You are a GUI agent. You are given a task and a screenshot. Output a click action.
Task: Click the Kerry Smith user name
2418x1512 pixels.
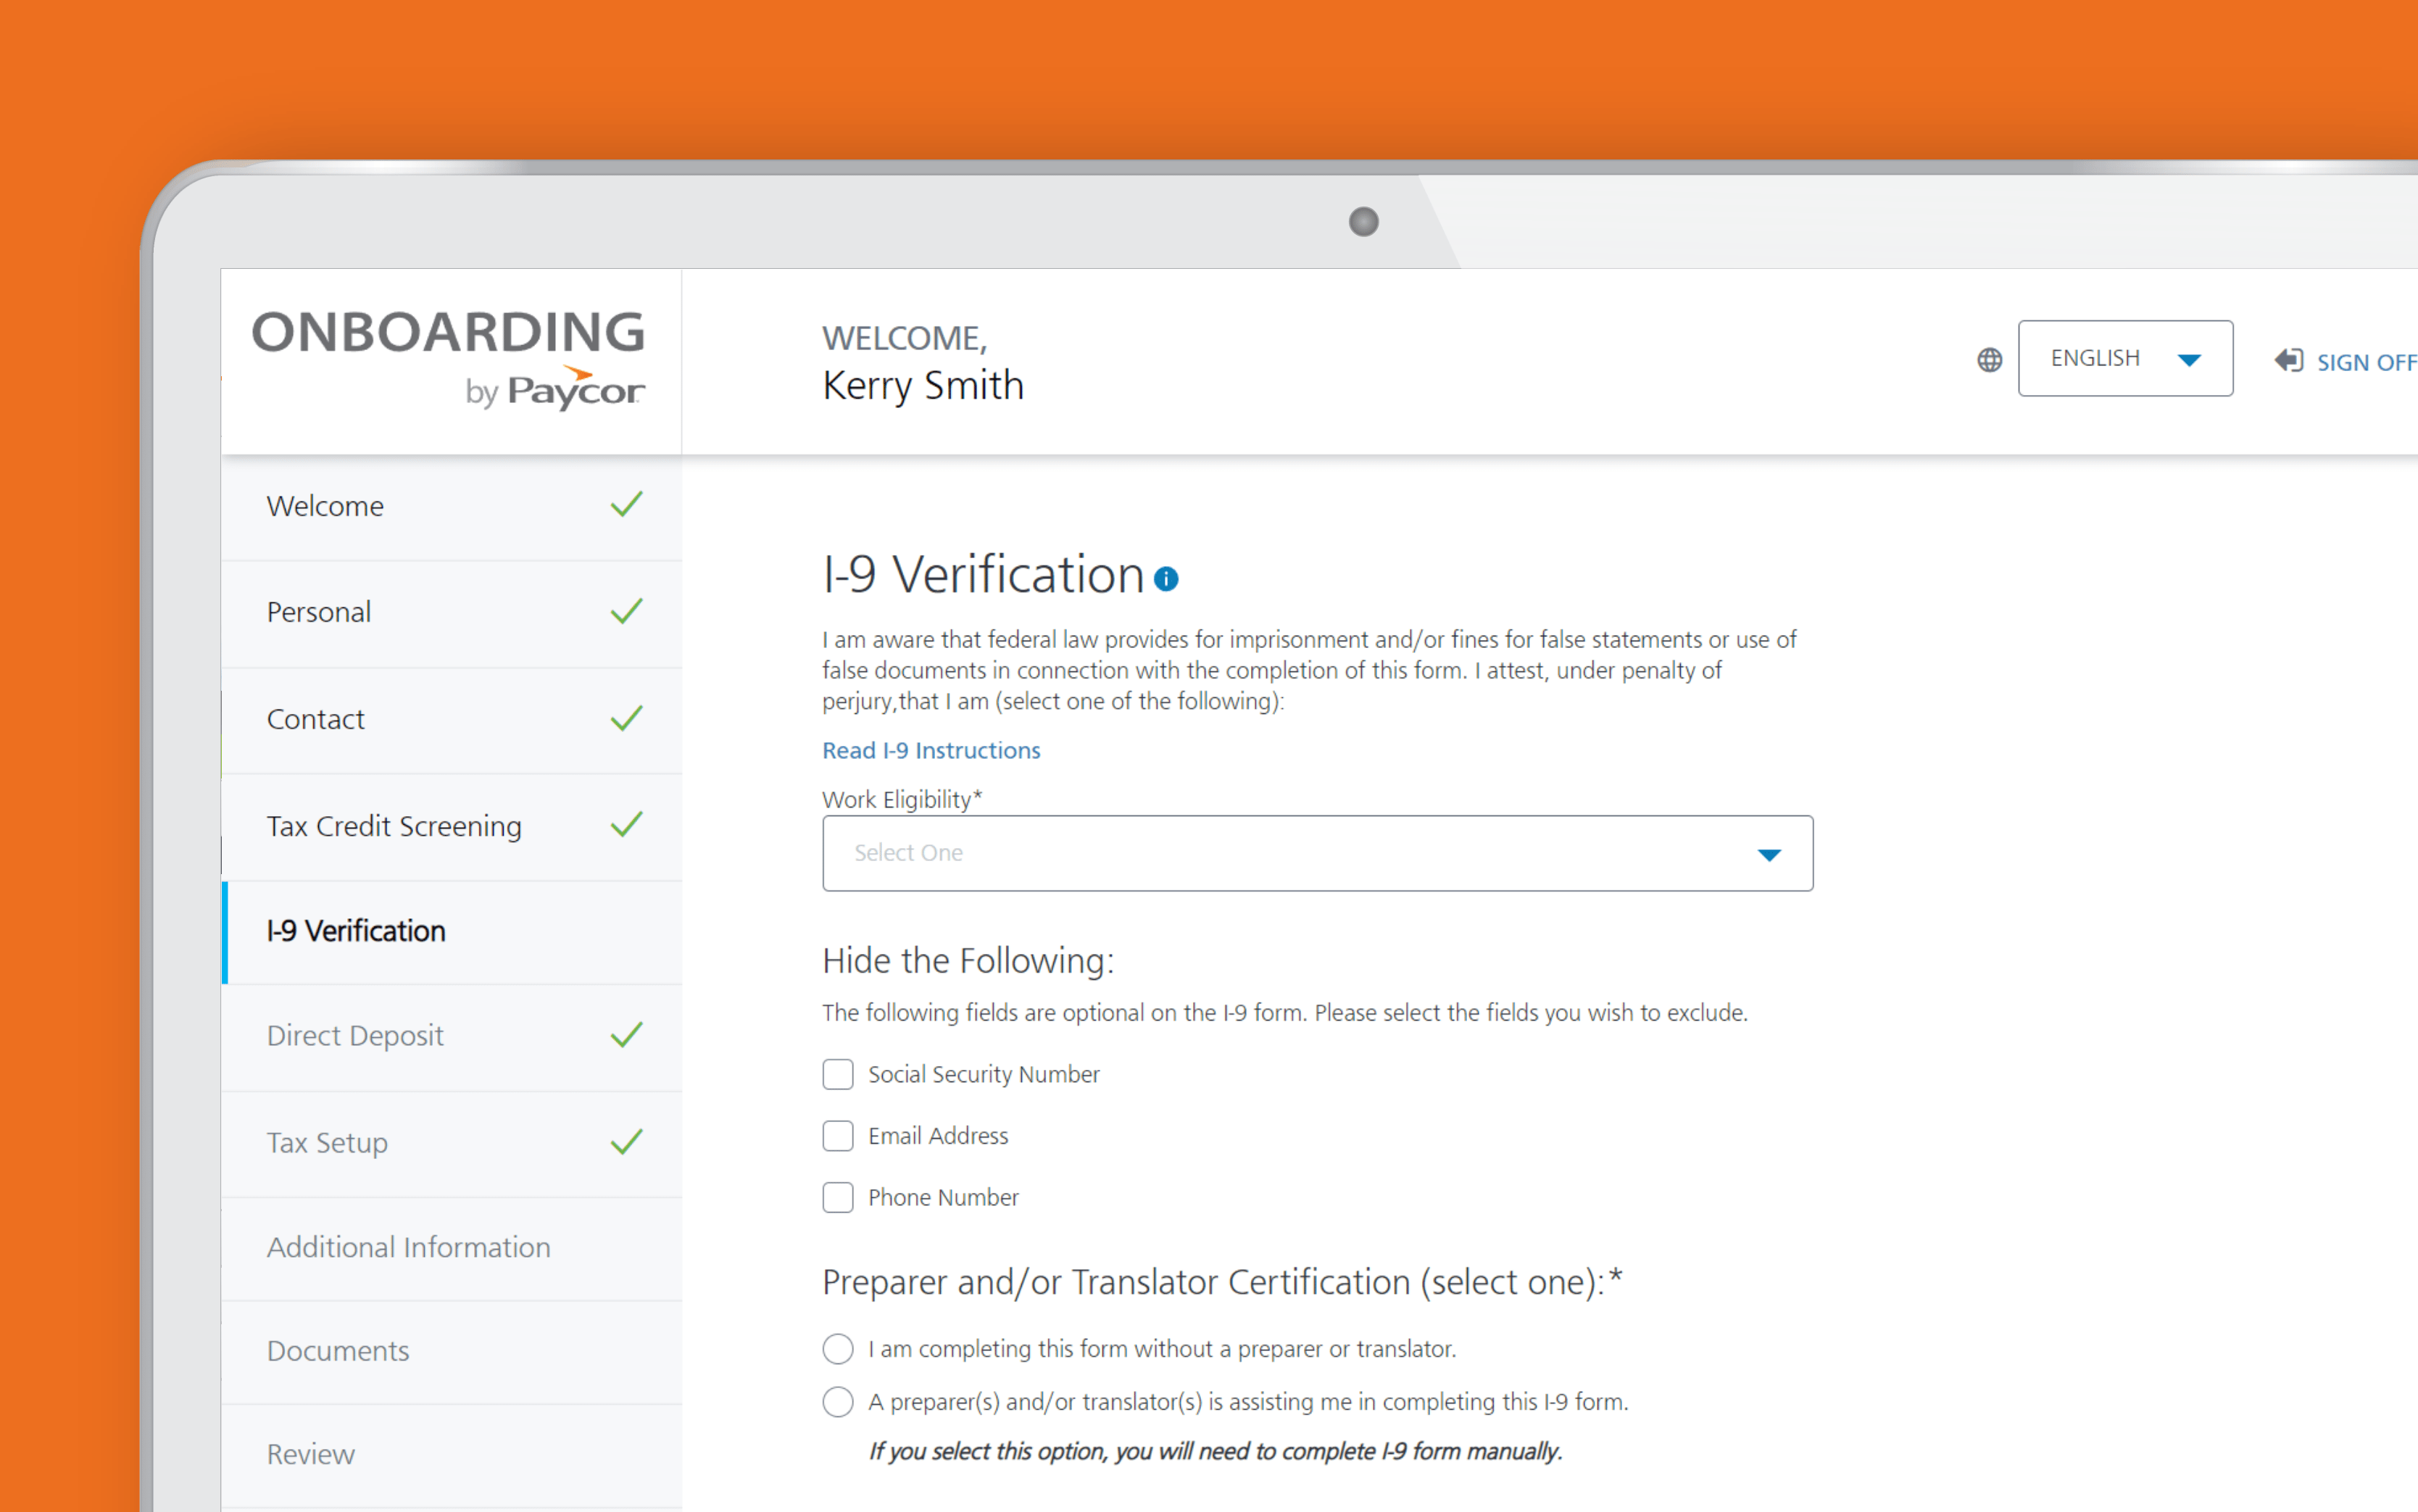click(x=923, y=386)
